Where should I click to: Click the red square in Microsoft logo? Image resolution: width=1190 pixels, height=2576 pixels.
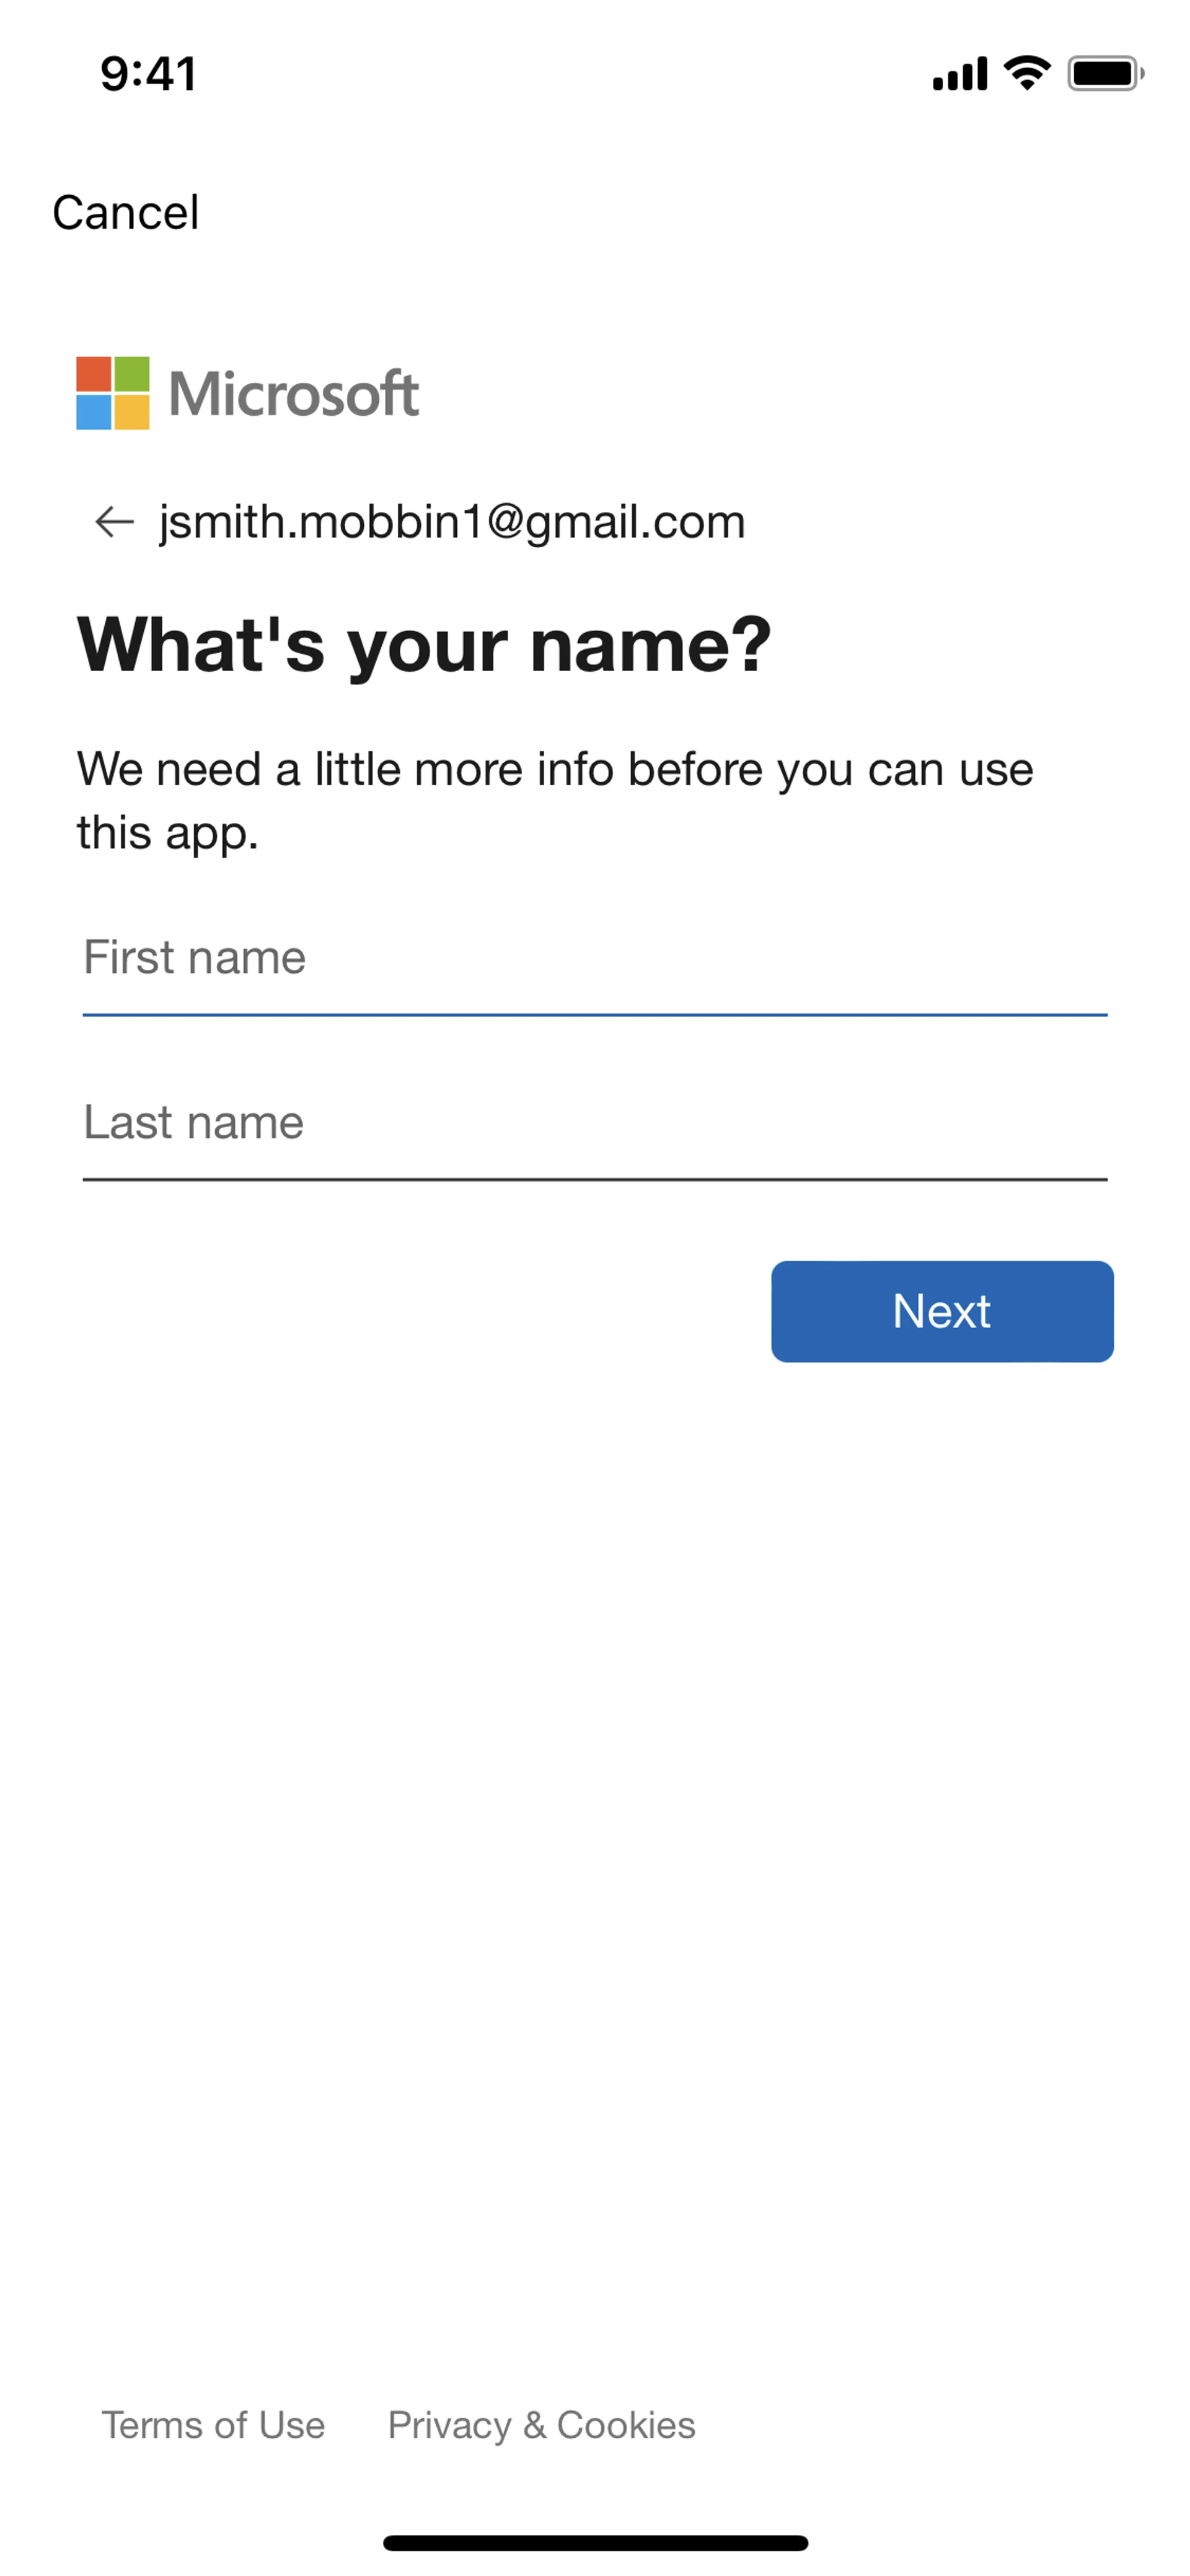[94, 374]
